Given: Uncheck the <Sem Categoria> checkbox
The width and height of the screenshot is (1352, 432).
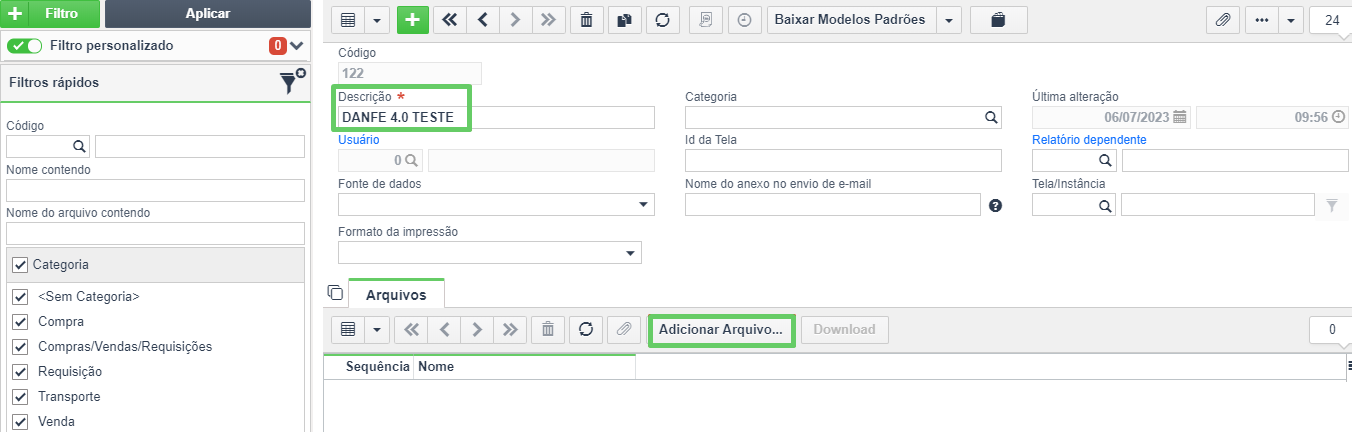Looking at the screenshot, I should (19, 297).
